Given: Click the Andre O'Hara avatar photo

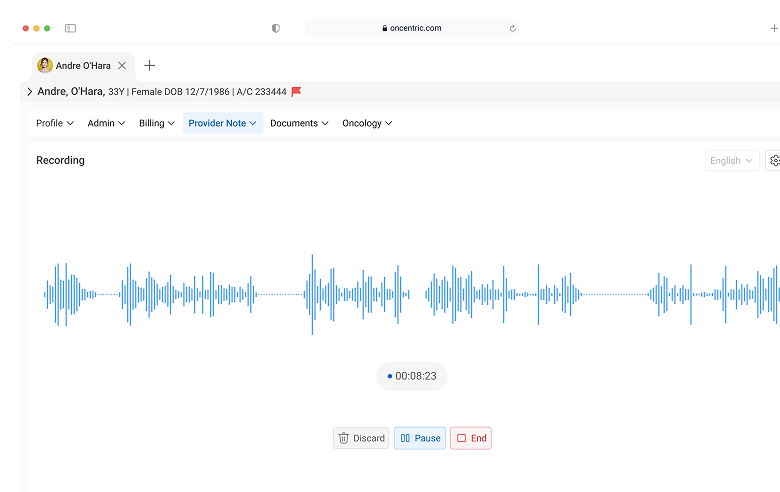Looking at the screenshot, I should coord(45,66).
